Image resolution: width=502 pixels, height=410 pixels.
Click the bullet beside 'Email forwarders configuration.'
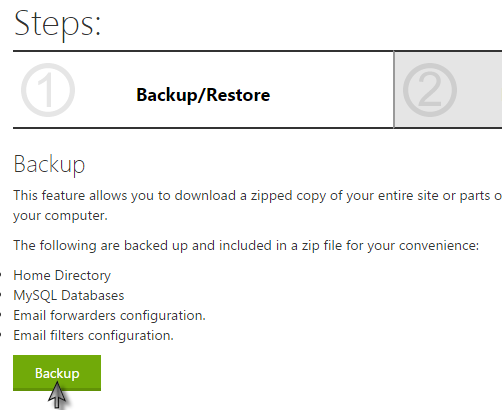1,316
